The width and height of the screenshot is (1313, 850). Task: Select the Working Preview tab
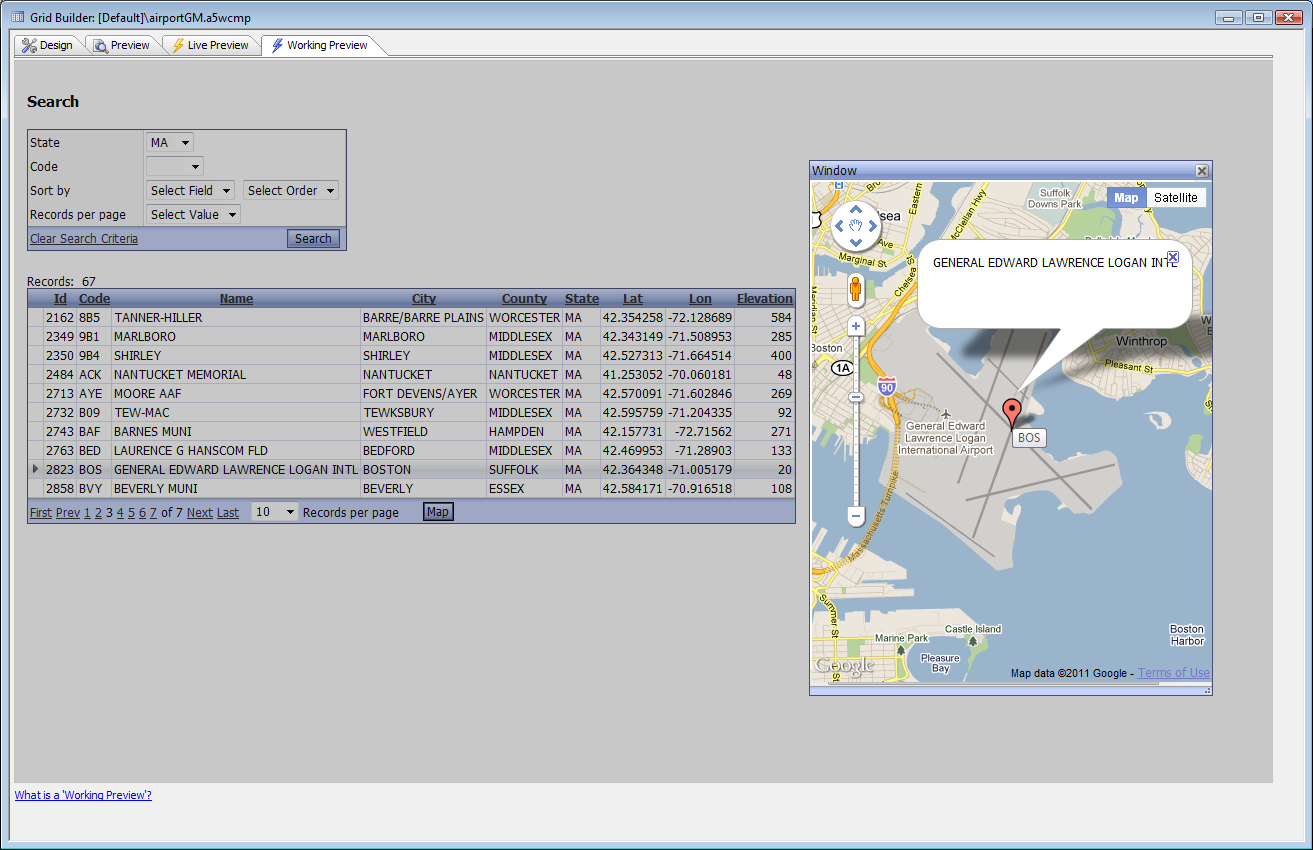pyautogui.click(x=320, y=45)
